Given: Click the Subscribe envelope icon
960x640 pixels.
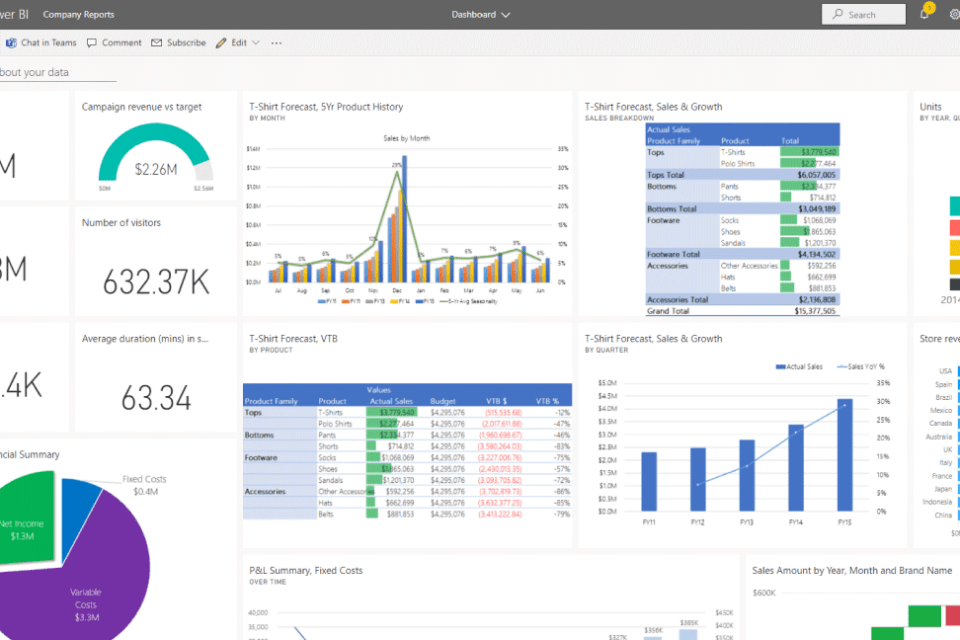Looking at the screenshot, I should tap(156, 43).
